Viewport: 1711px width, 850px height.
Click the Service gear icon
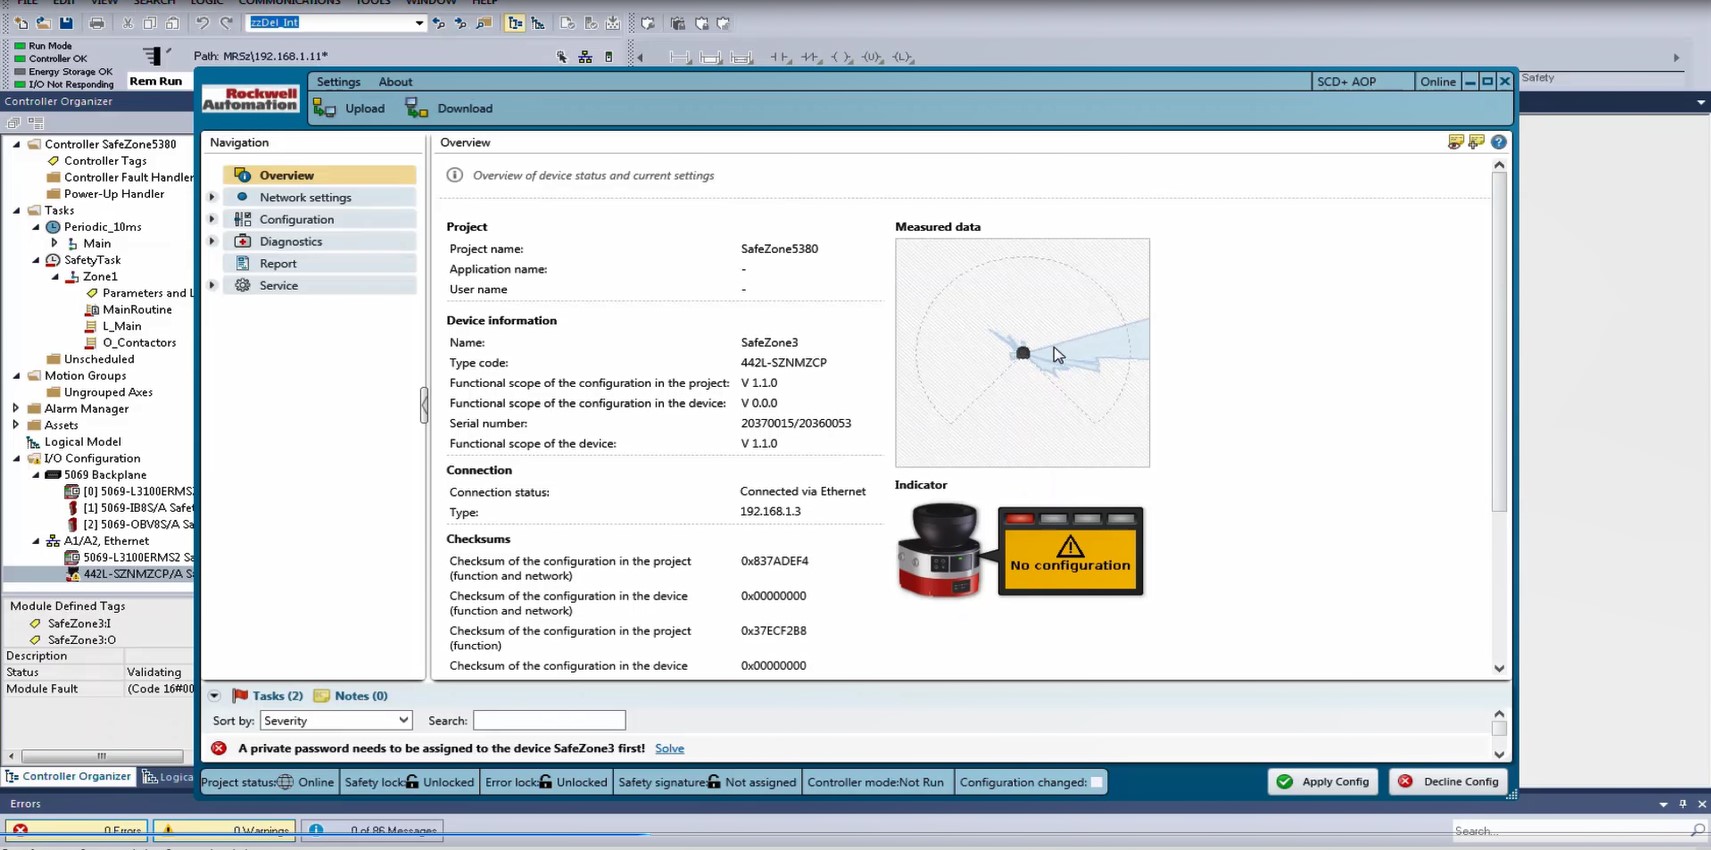coord(242,285)
